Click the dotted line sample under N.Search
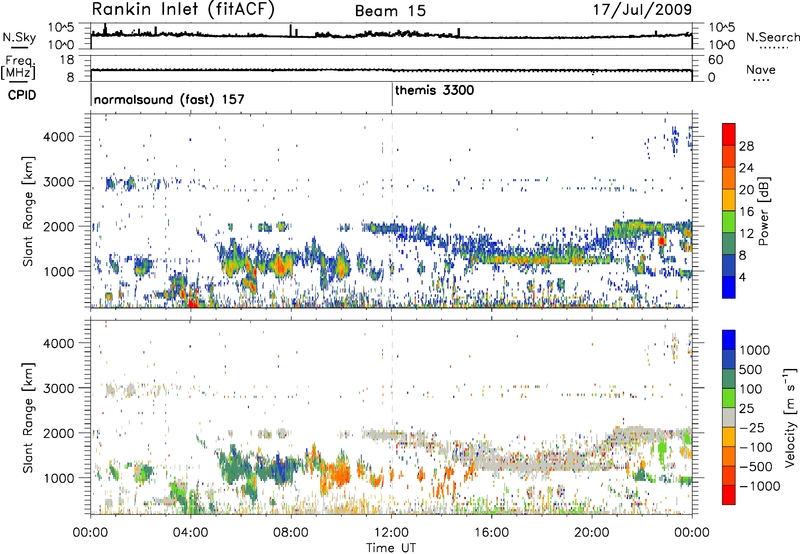Screen dimensions: 800x554 pyautogui.click(x=773, y=48)
